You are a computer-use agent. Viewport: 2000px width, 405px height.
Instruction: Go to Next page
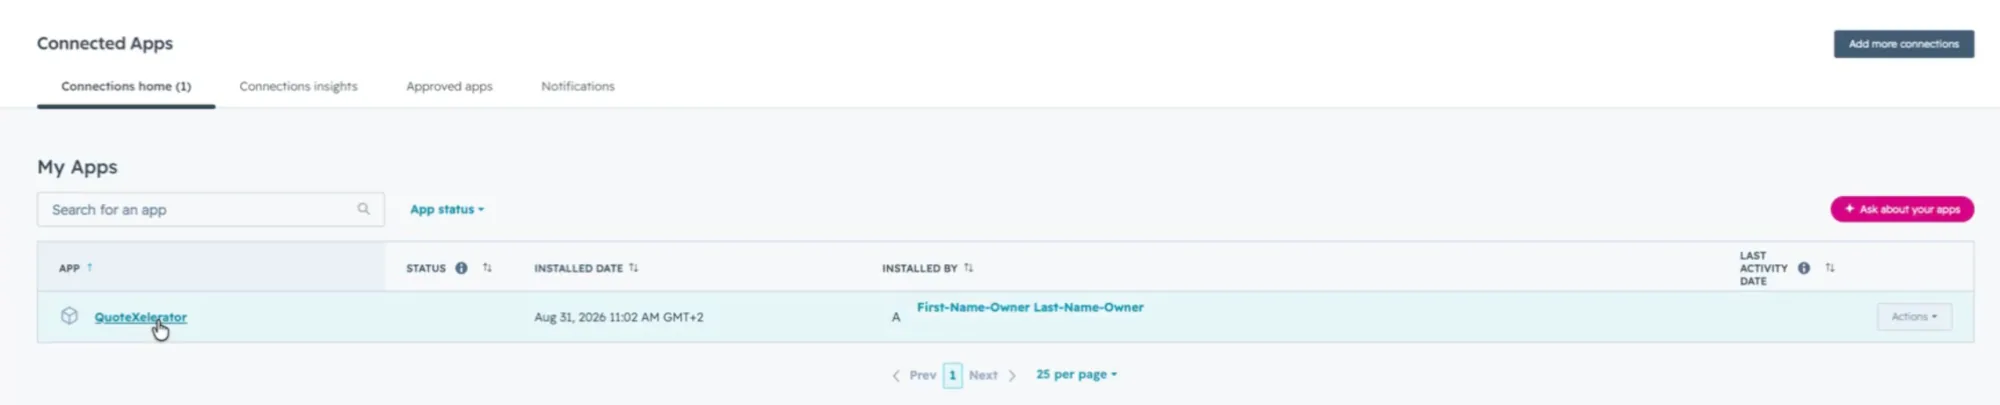coord(992,375)
